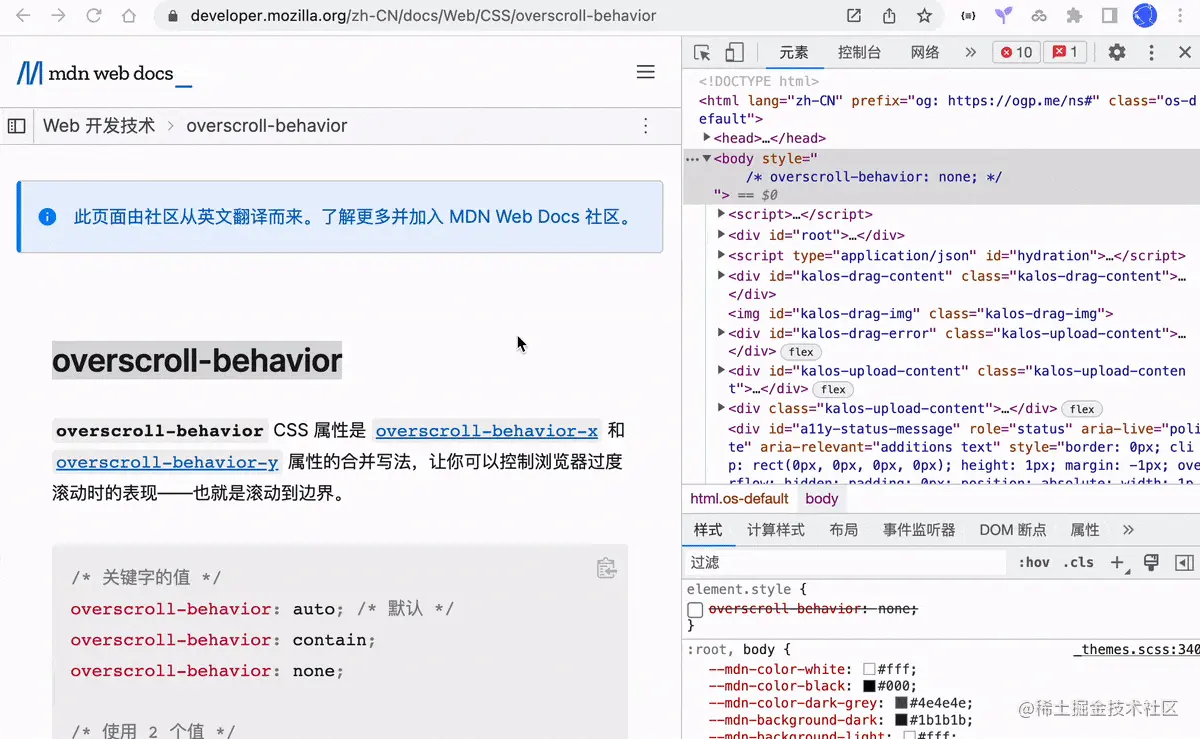The image size is (1200, 739).
Task: Open DevTools customize three-dot menu
Action: (x=1152, y=53)
